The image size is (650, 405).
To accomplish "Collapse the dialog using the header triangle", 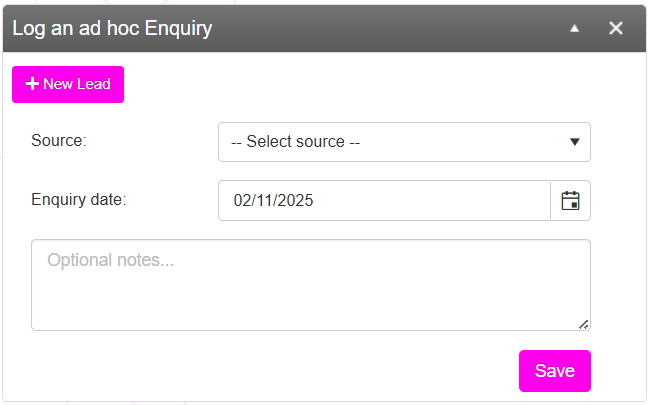I will [x=574, y=28].
